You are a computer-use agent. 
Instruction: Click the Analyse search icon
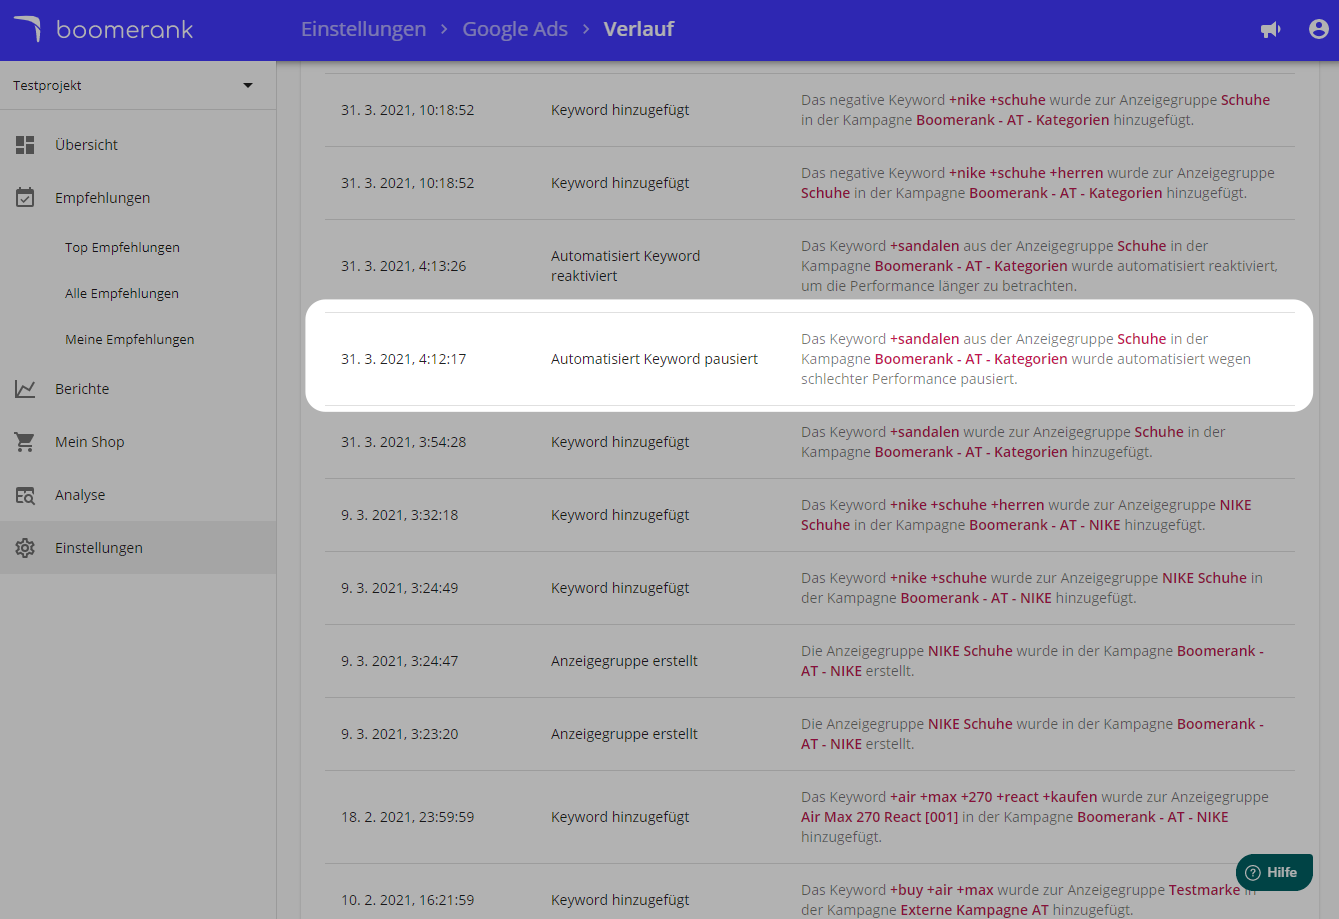point(25,495)
